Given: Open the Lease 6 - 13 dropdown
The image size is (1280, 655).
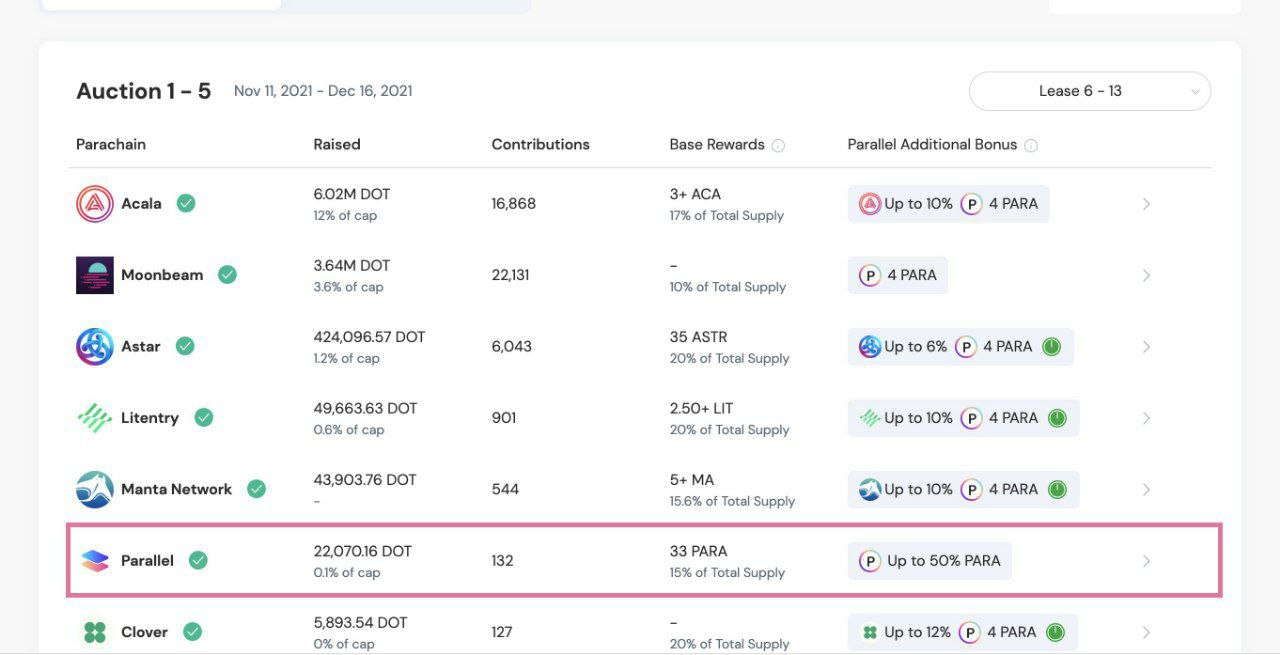Looking at the screenshot, I should tap(1090, 91).
